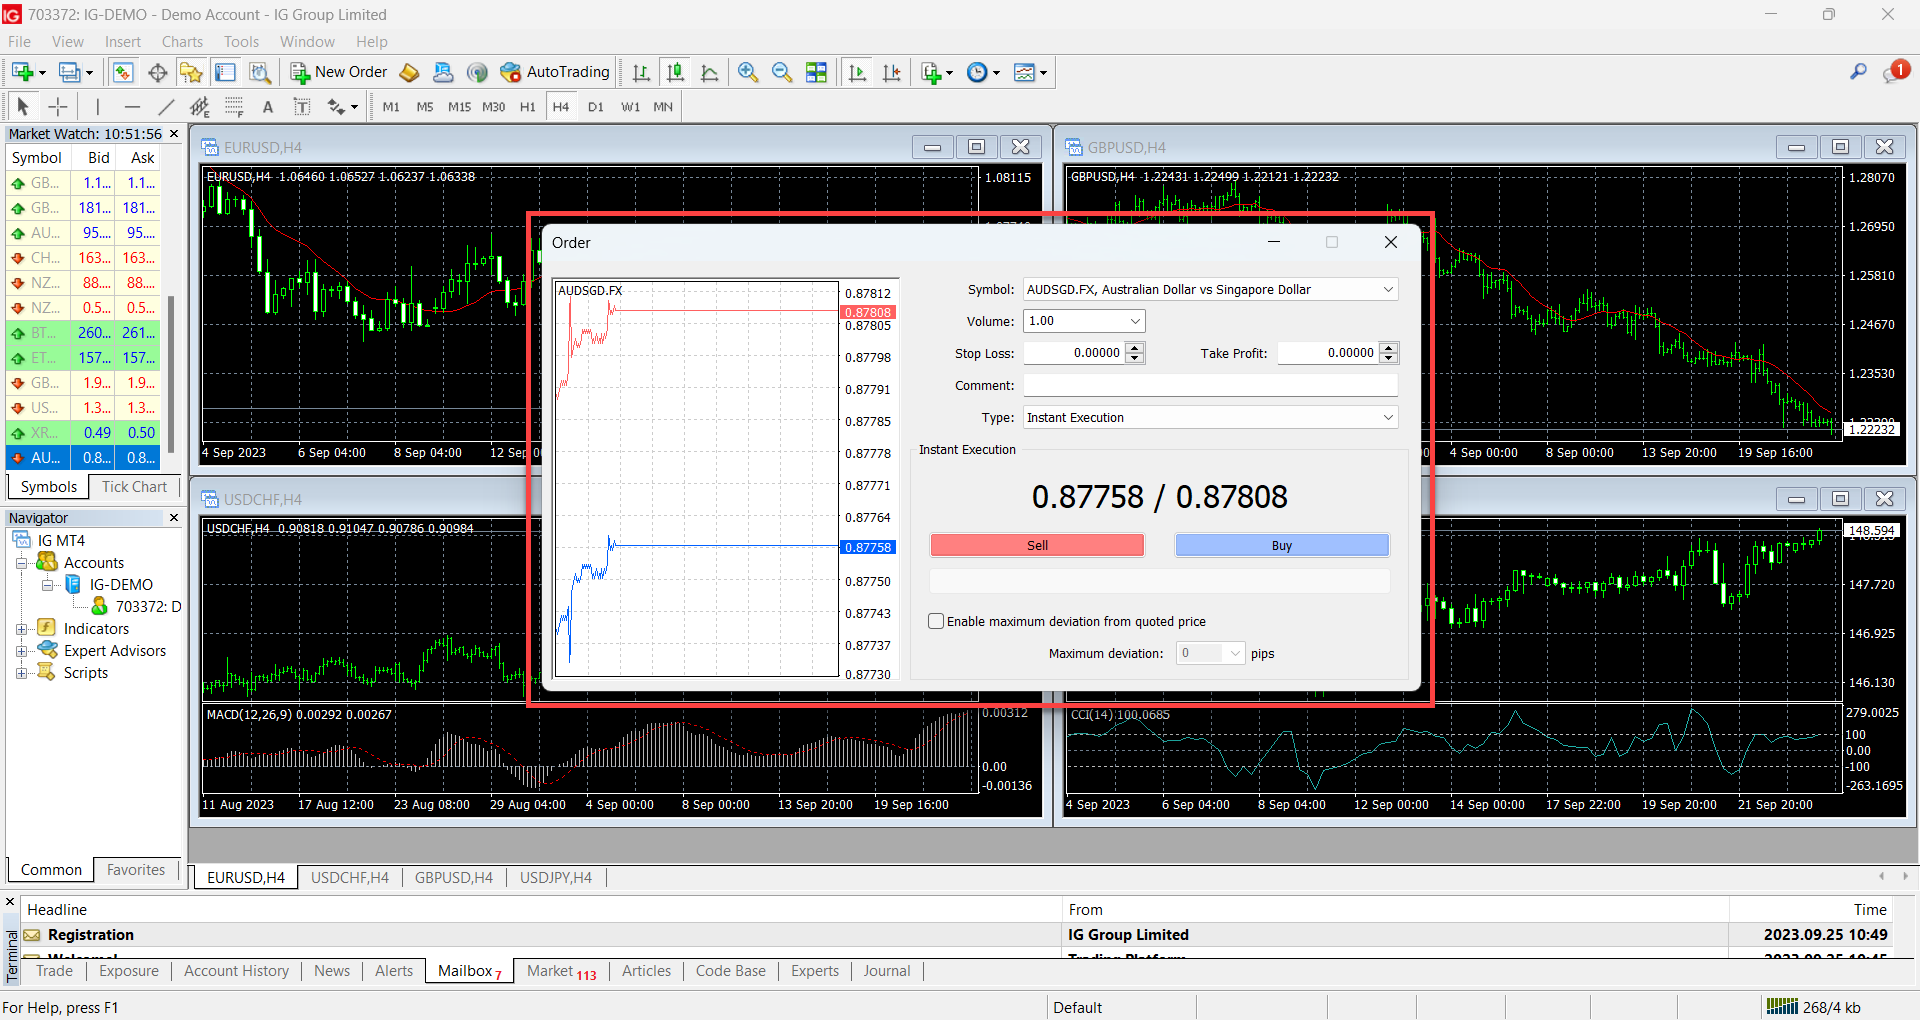This screenshot has height=1020, width=1920.
Task: Enable maximum deviation from quoted price
Action: click(x=936, y=621)
